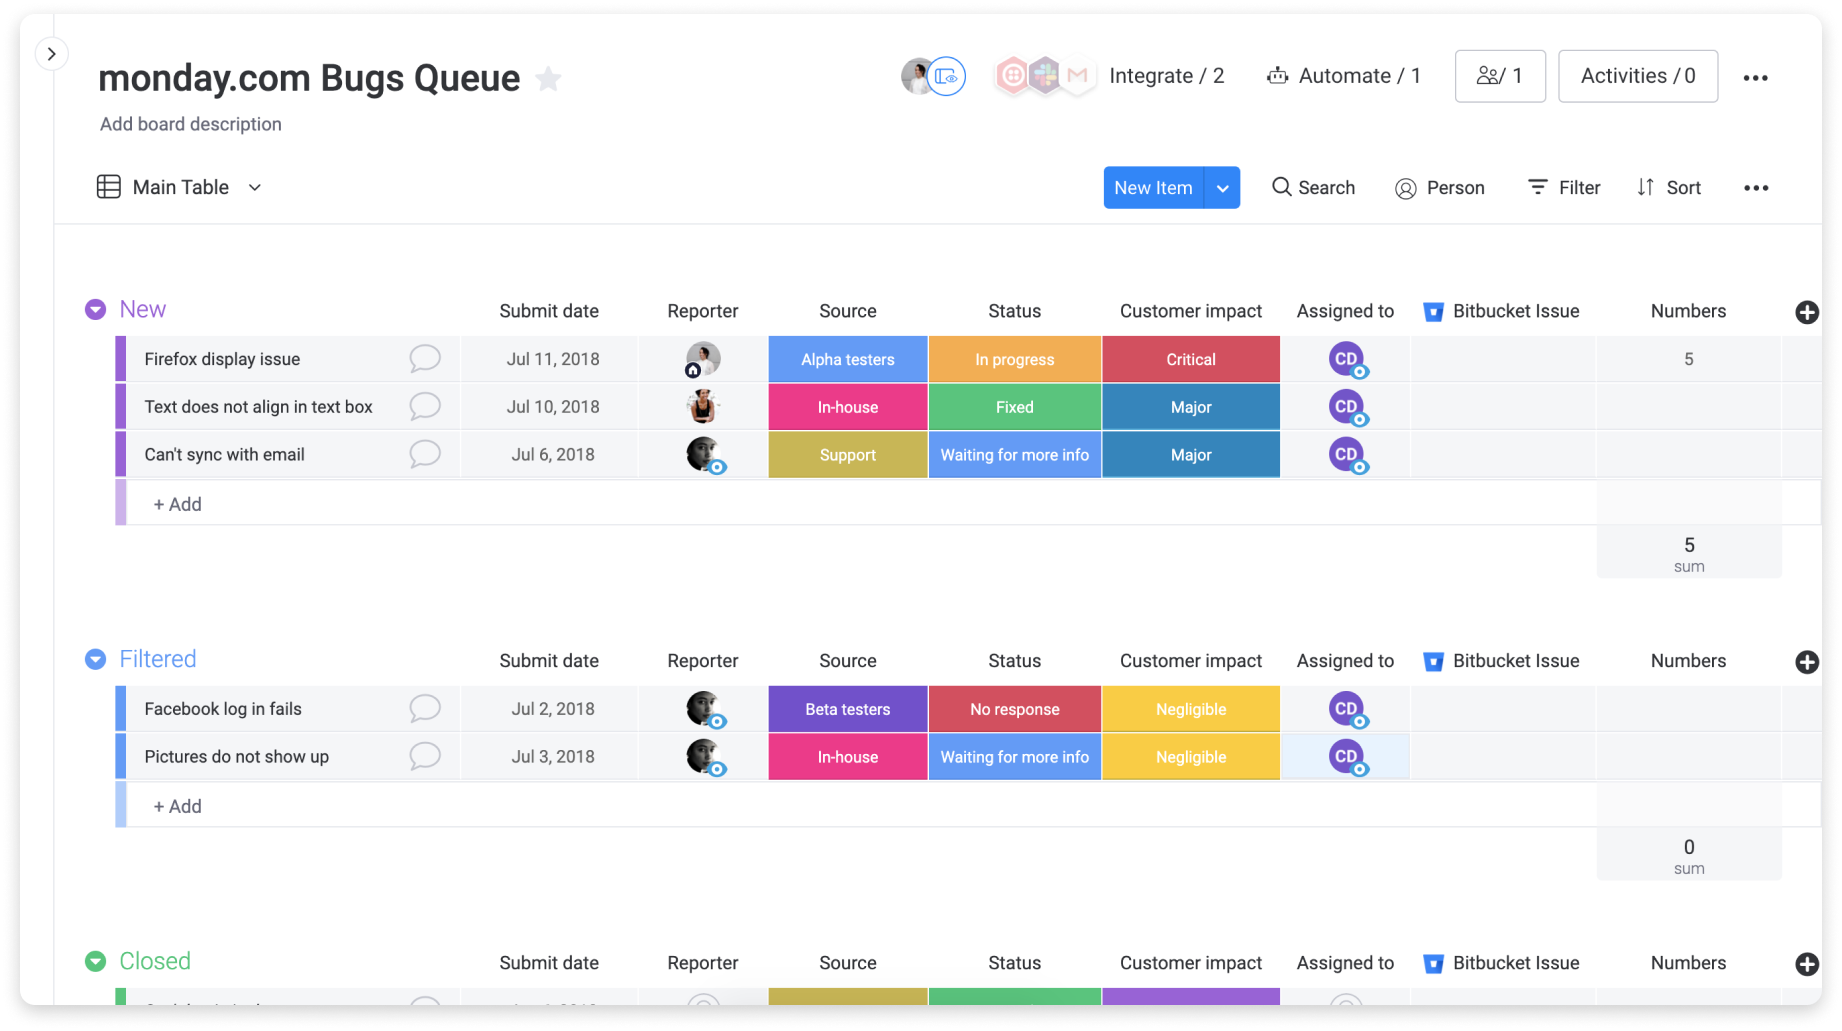
Task: Expand the left sidebar with the arrow
Action: (51, 53)
